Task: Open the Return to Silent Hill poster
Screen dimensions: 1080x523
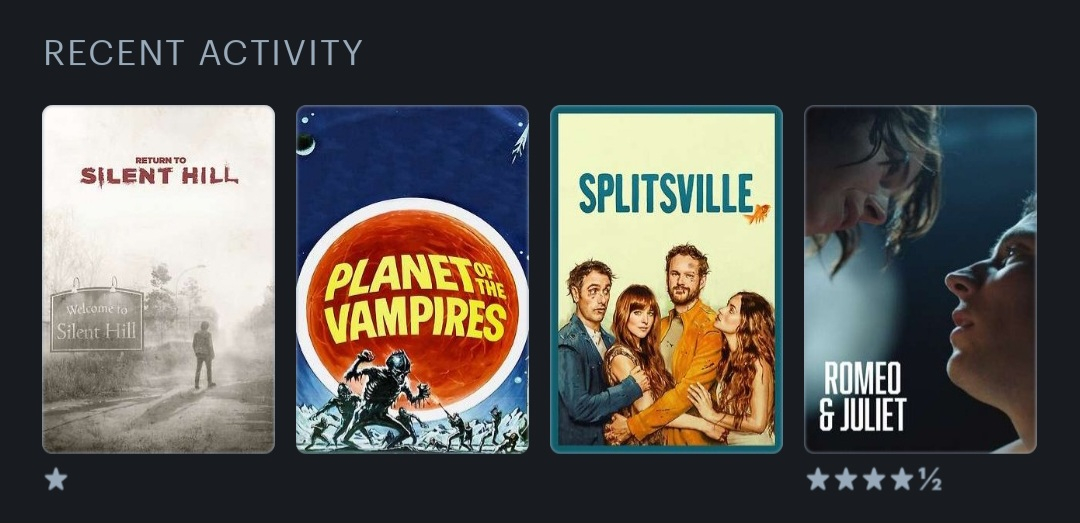Action: pos(158,279)
